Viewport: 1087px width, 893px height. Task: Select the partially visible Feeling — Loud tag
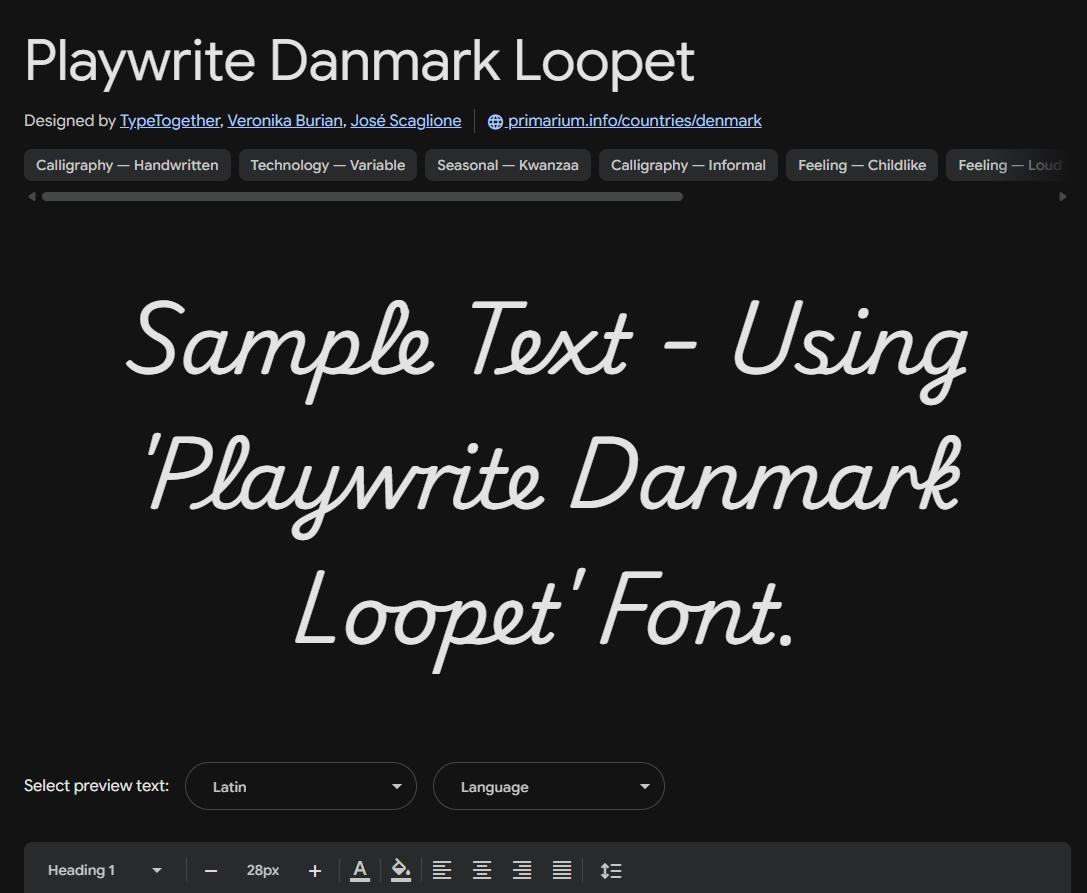pos(1009,165)
